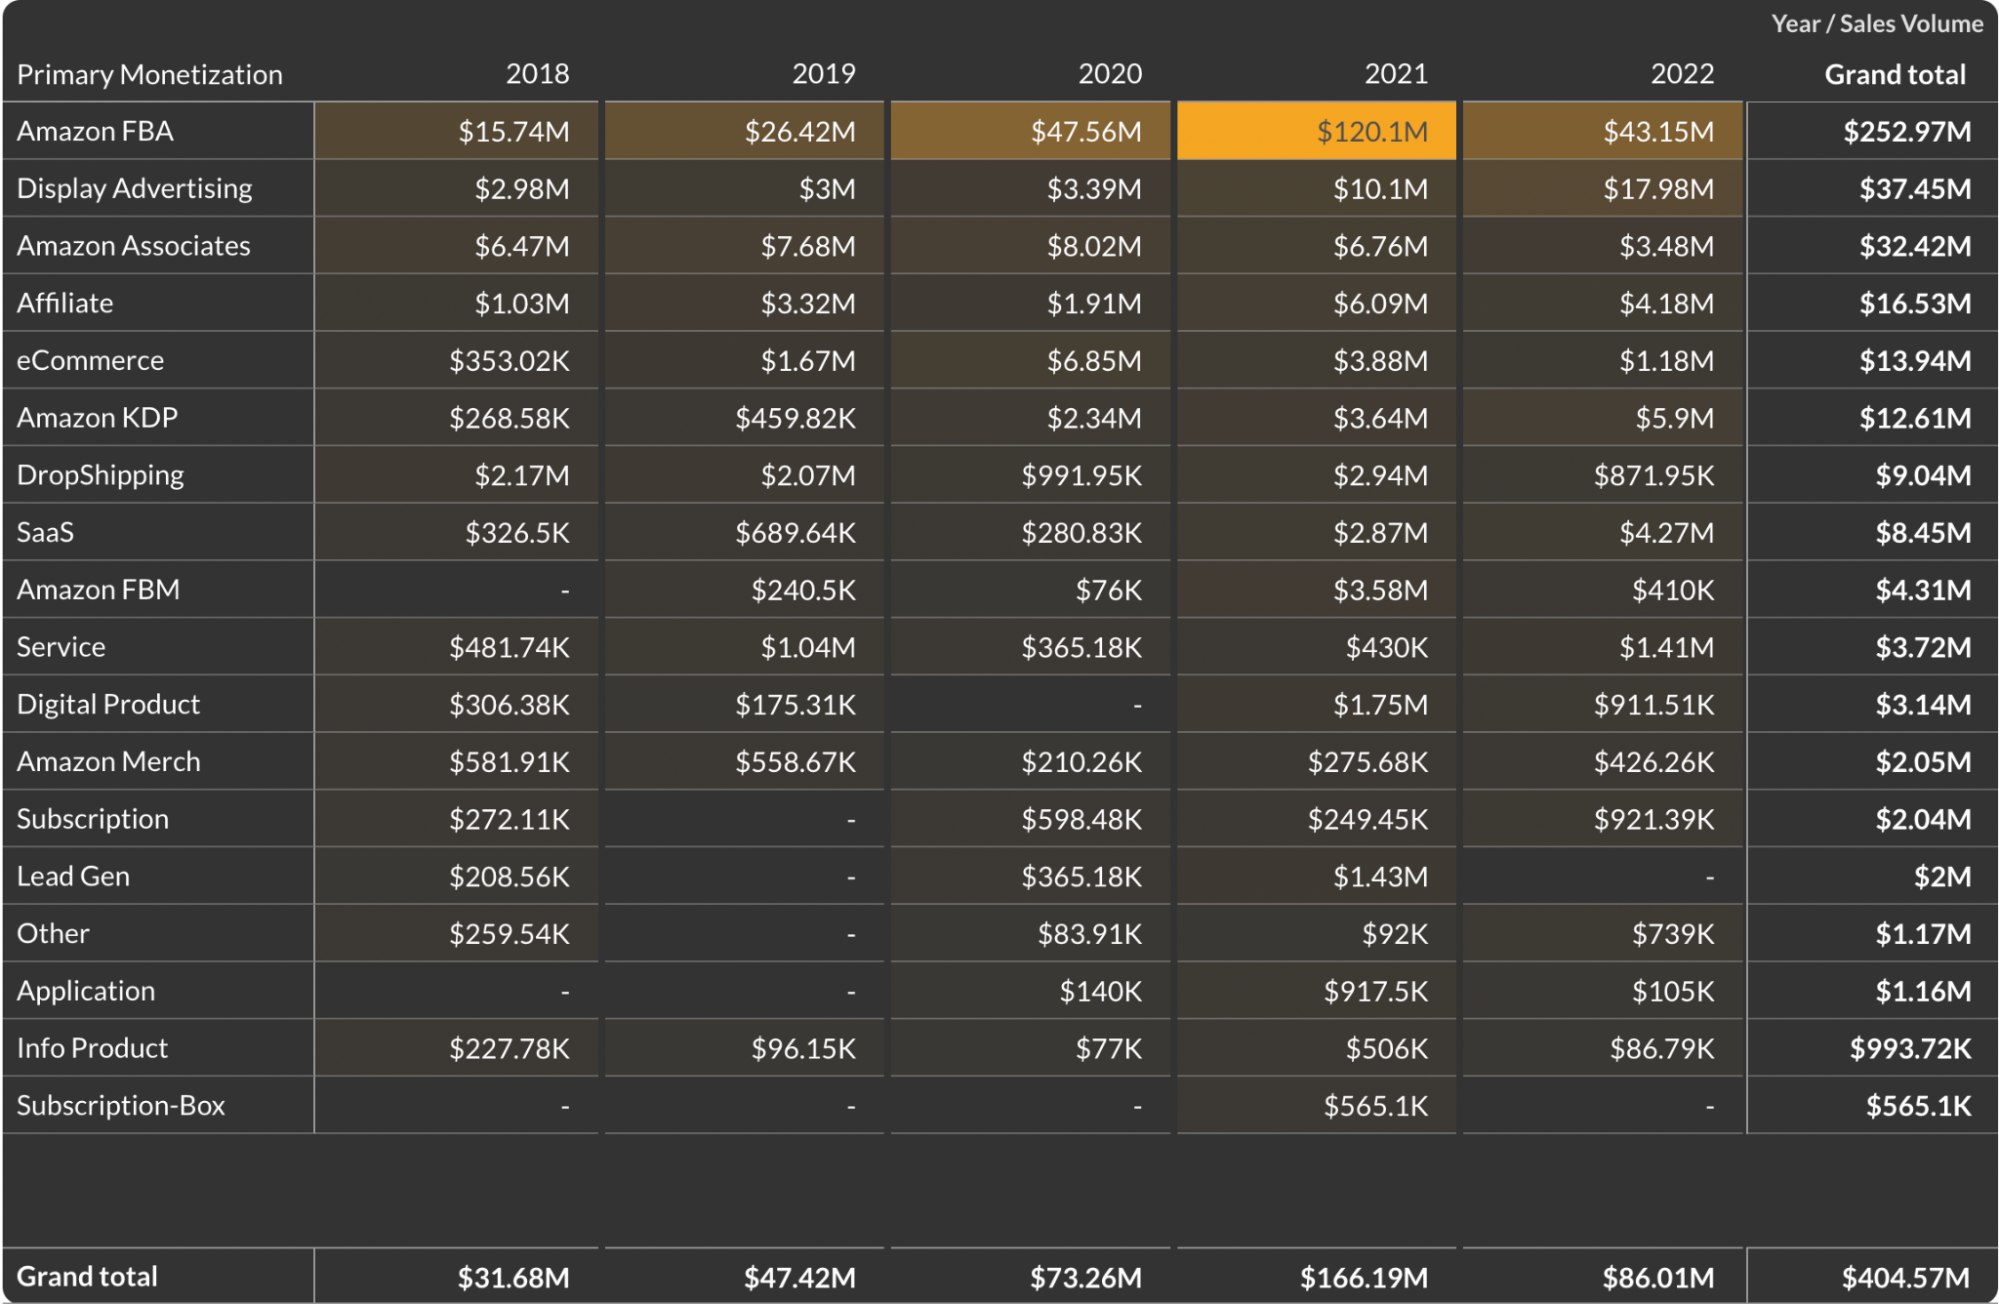Select the Subscription-Box row label
The width and height of the screenshot is (1999, 1305).
121,1106
